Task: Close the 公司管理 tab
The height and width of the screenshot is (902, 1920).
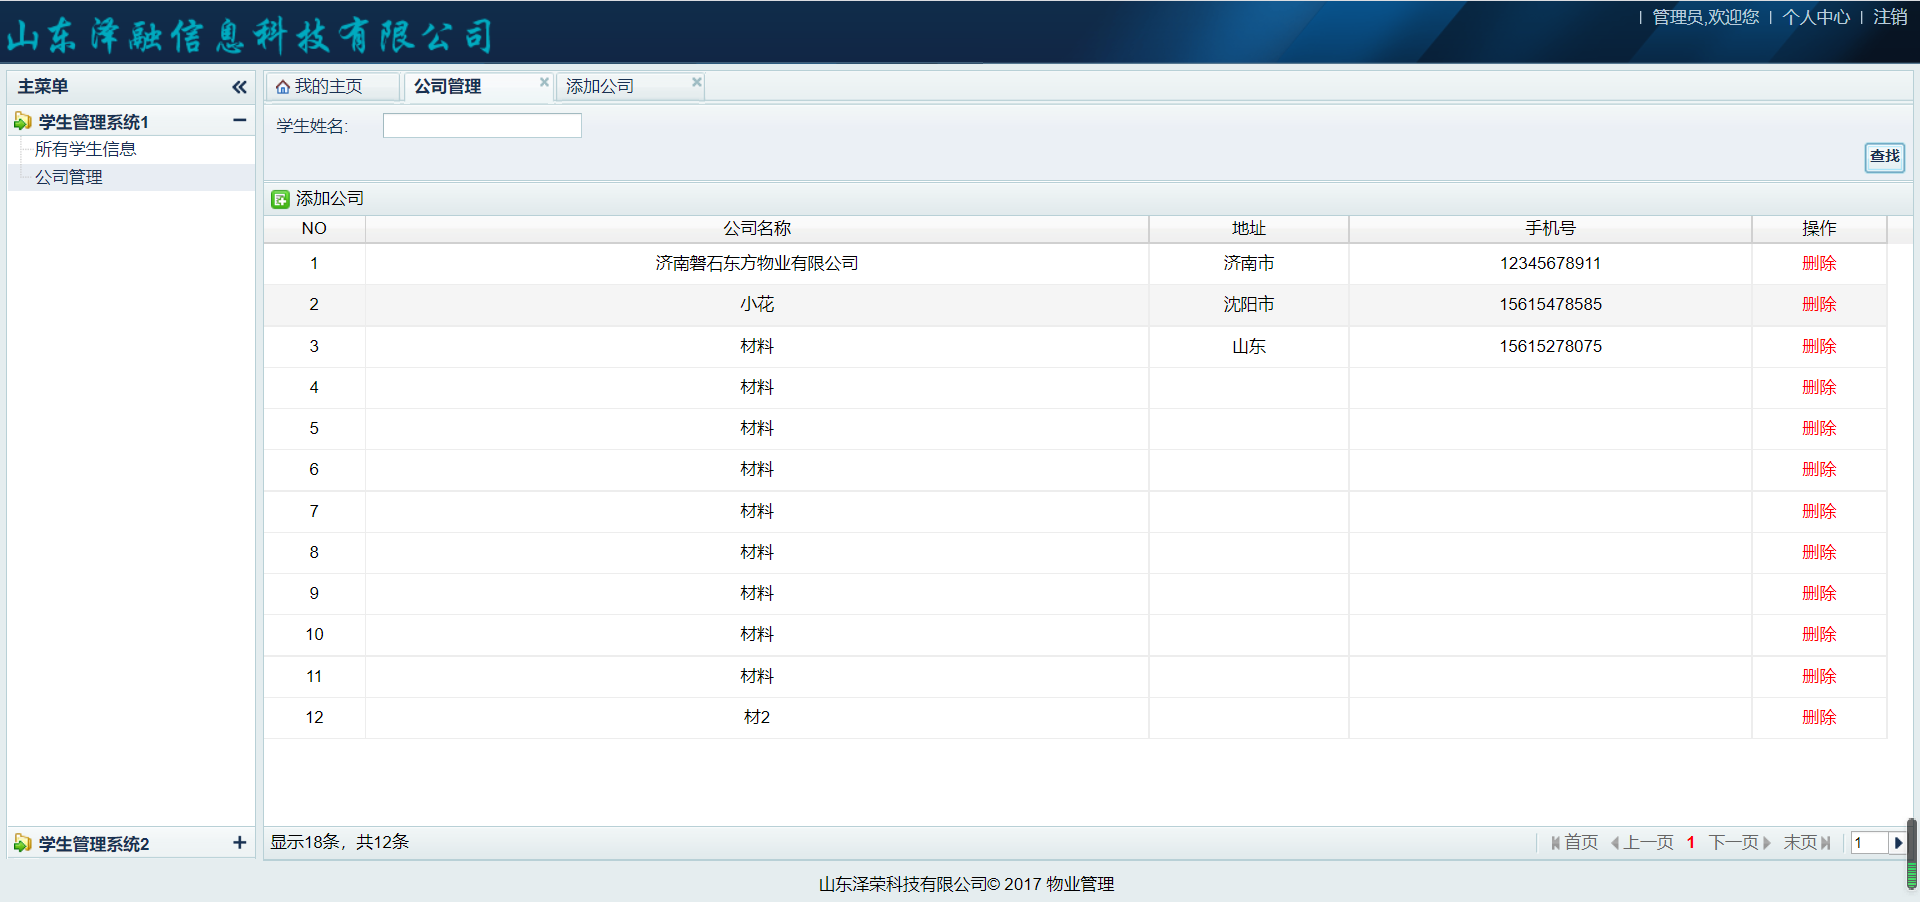Action: click(544, 82)
